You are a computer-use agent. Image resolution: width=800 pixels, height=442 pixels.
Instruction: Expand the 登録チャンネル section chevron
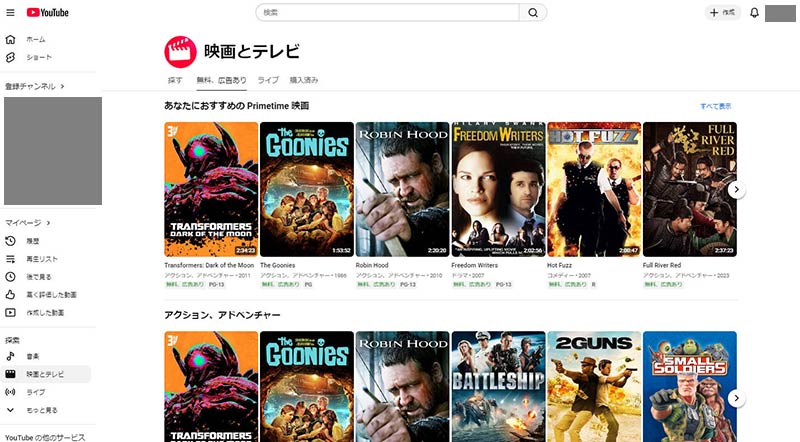[x=62, y=86]
